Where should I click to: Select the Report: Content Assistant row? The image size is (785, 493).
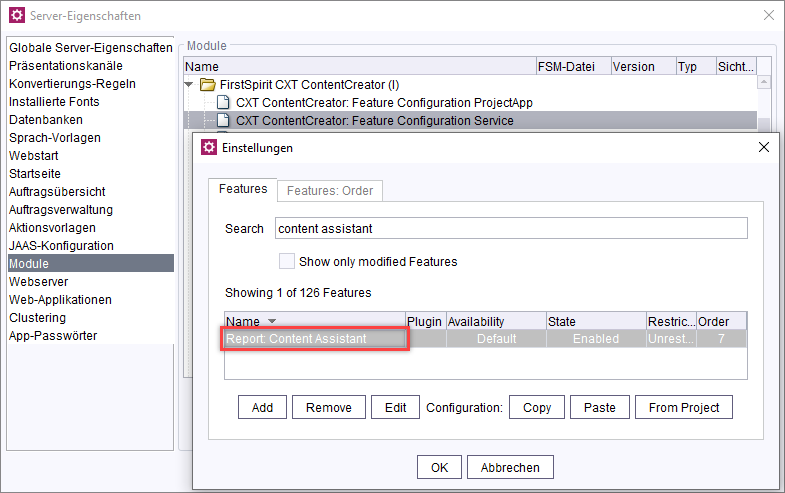[x=485, y=339]
